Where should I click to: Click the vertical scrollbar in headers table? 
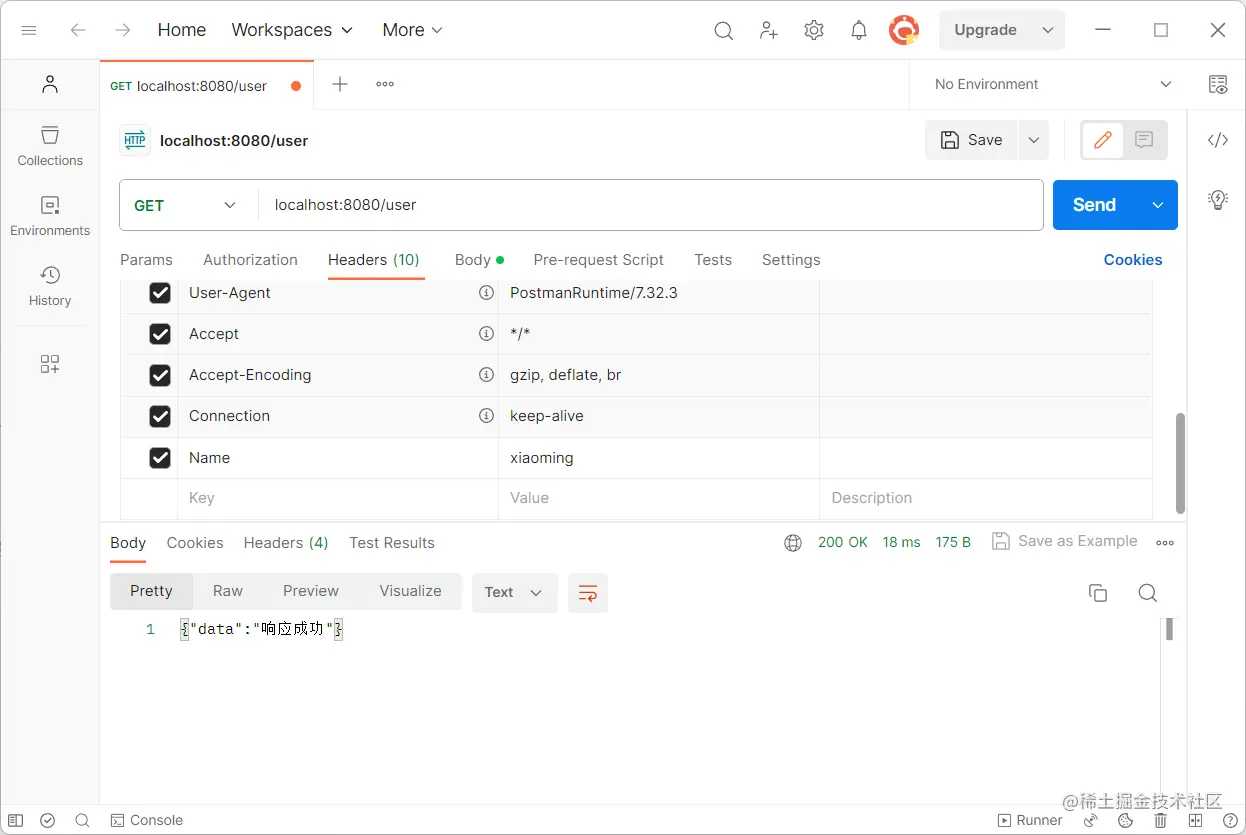click(1180, 462)
